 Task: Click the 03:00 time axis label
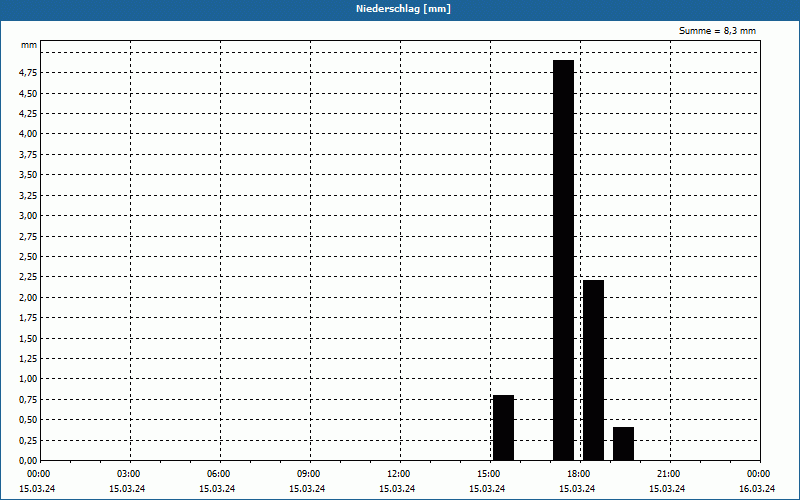tap(129, 474)
